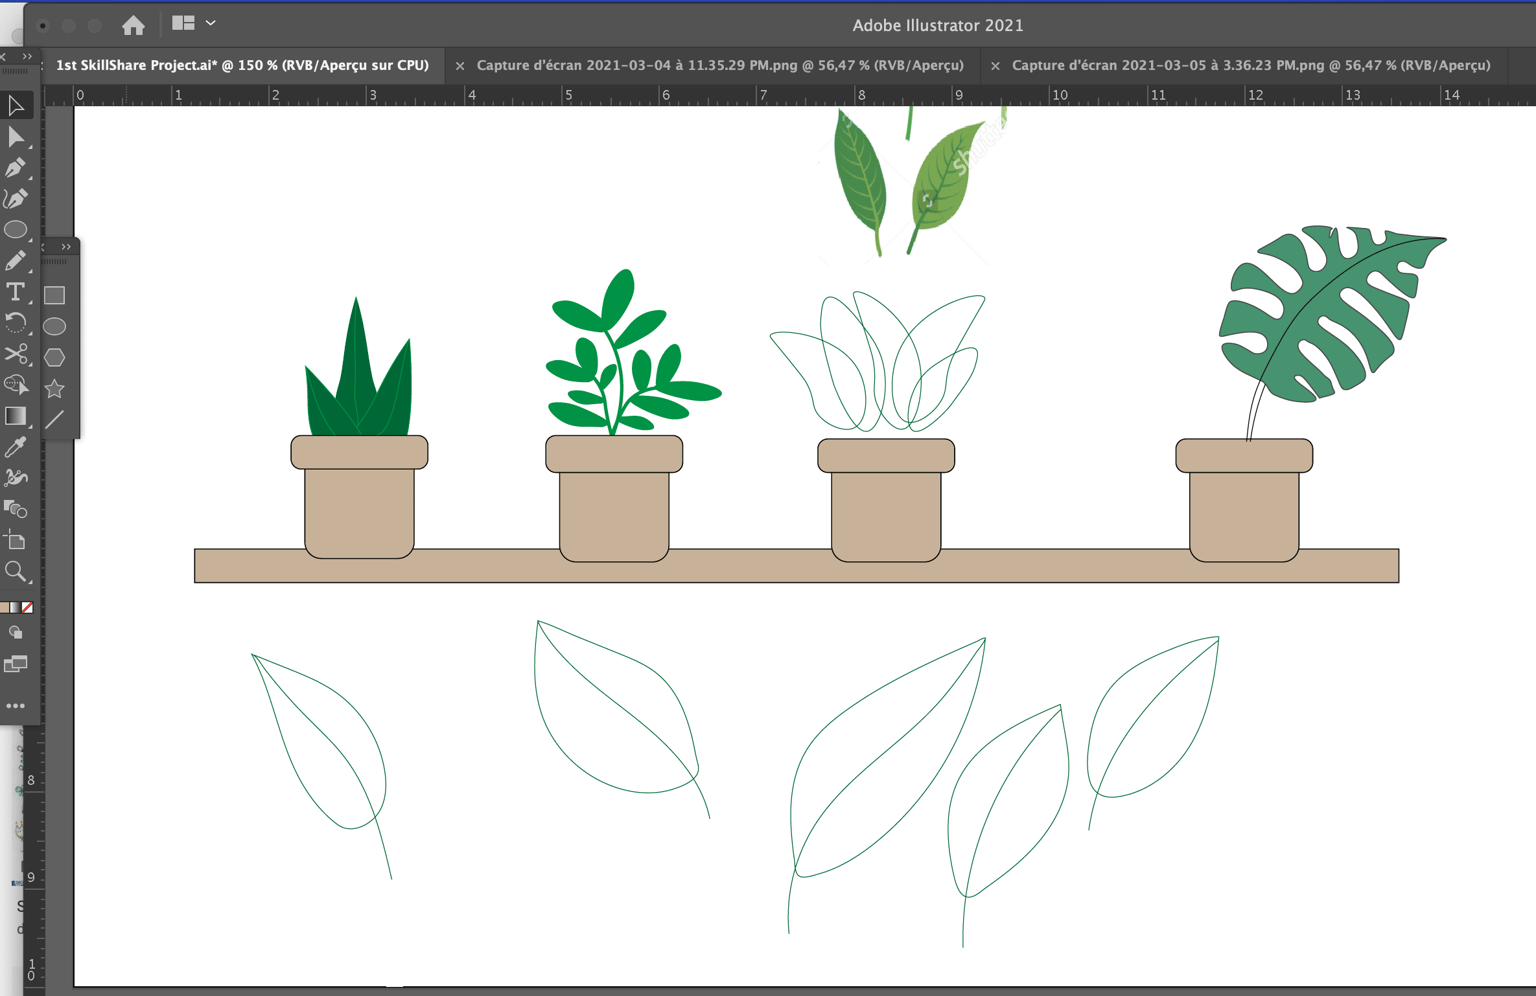Pick Rectangle in floating shape panel

coord(55,295)
